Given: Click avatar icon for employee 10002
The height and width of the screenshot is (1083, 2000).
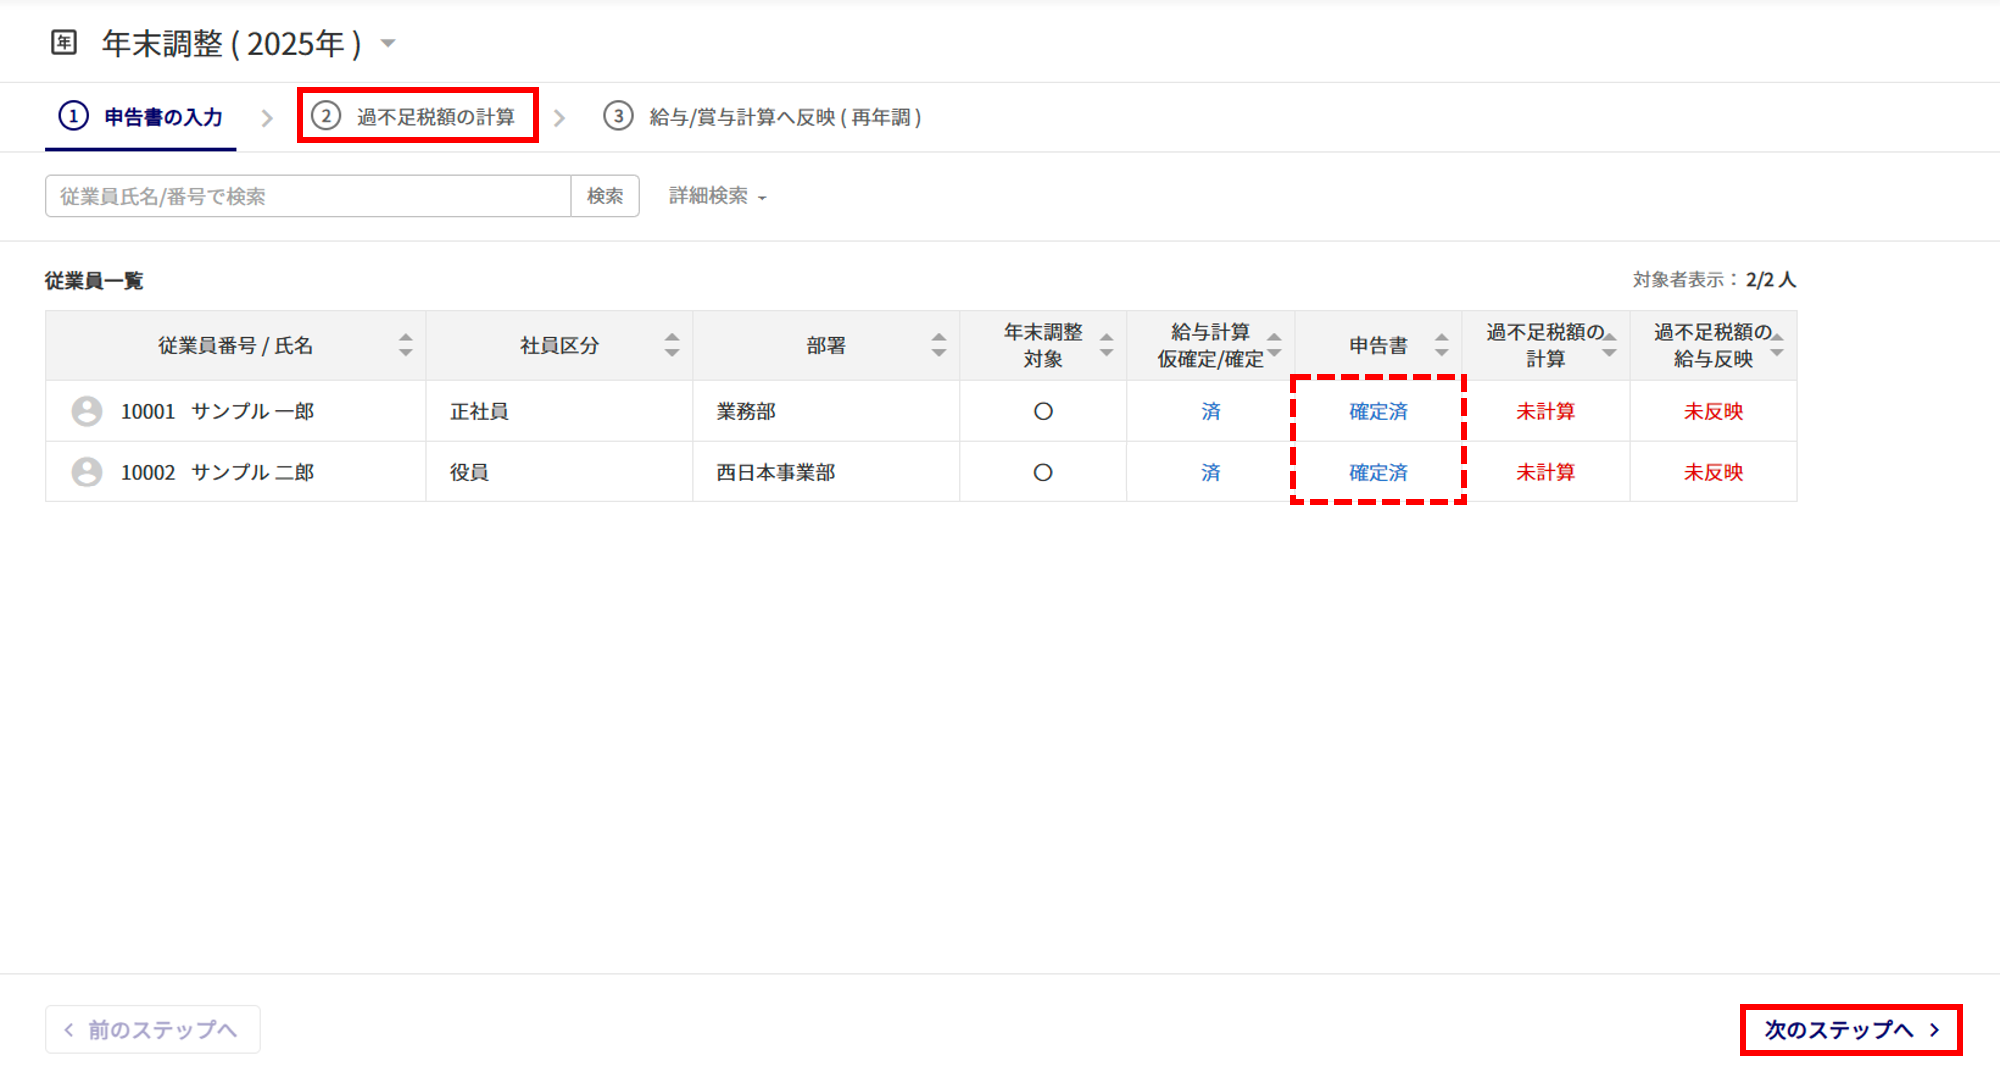Looking at the screenshot, I should pos(87,472).
